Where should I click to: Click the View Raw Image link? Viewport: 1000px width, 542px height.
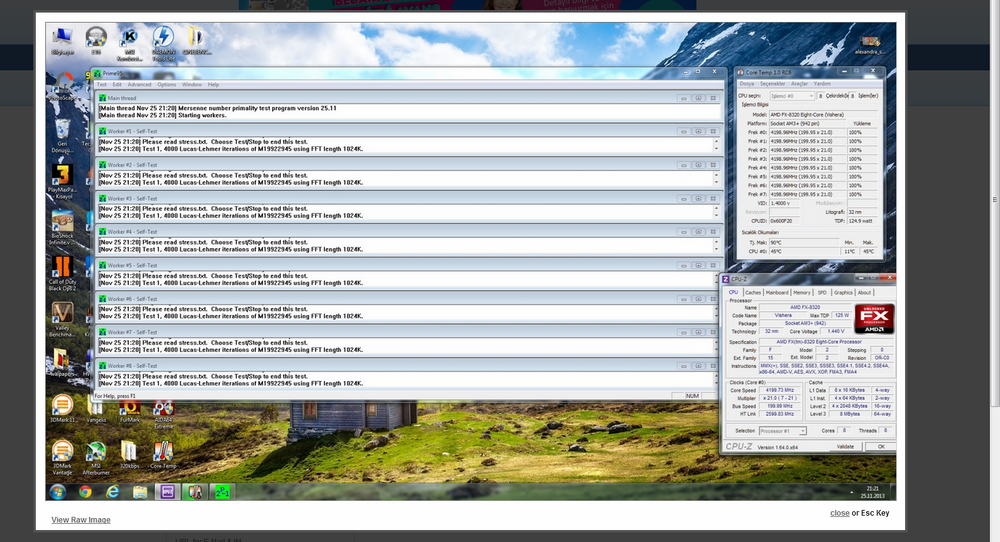pos(81,520)
